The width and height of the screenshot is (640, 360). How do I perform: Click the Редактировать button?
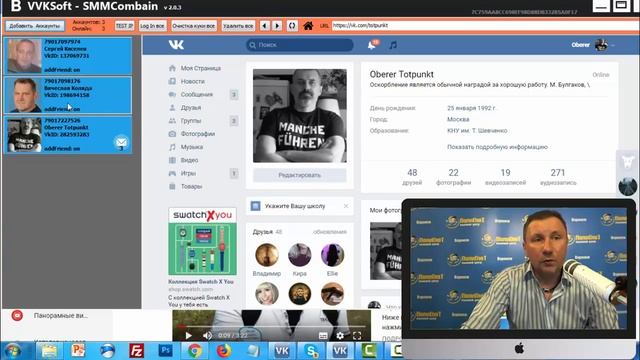point(300,175)
